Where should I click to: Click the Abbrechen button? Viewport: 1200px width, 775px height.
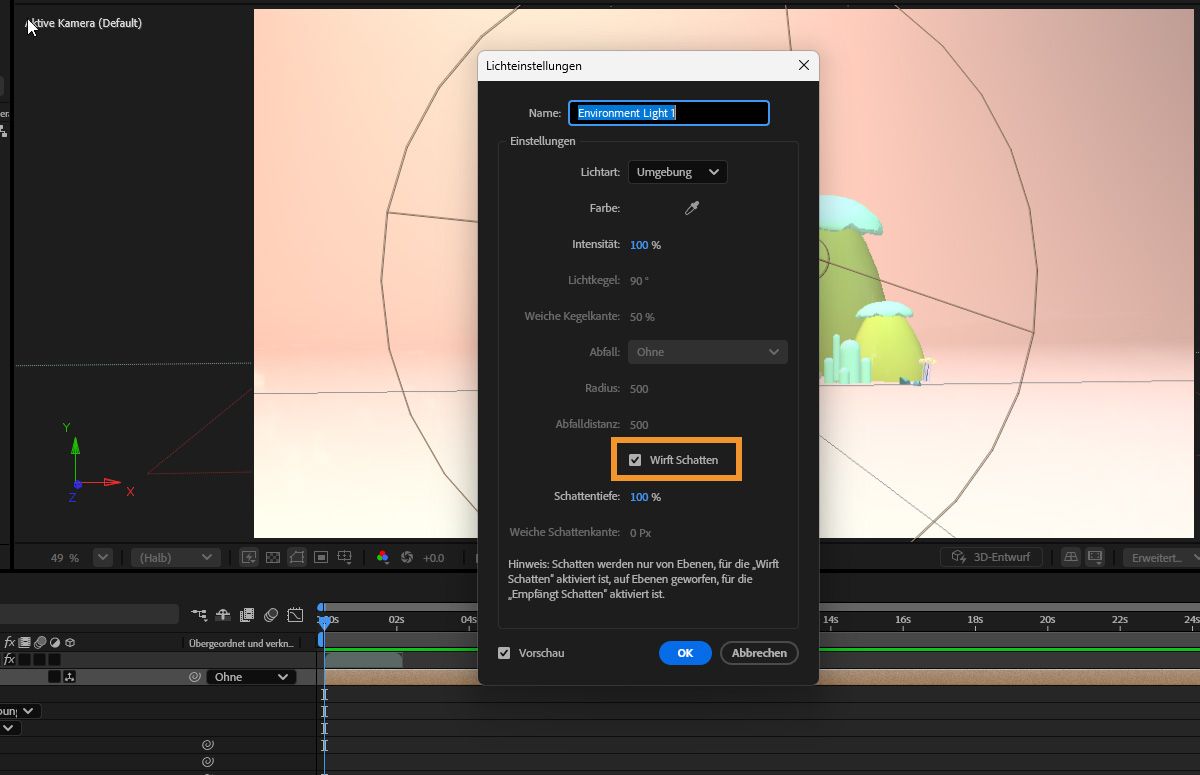(759, 653)
